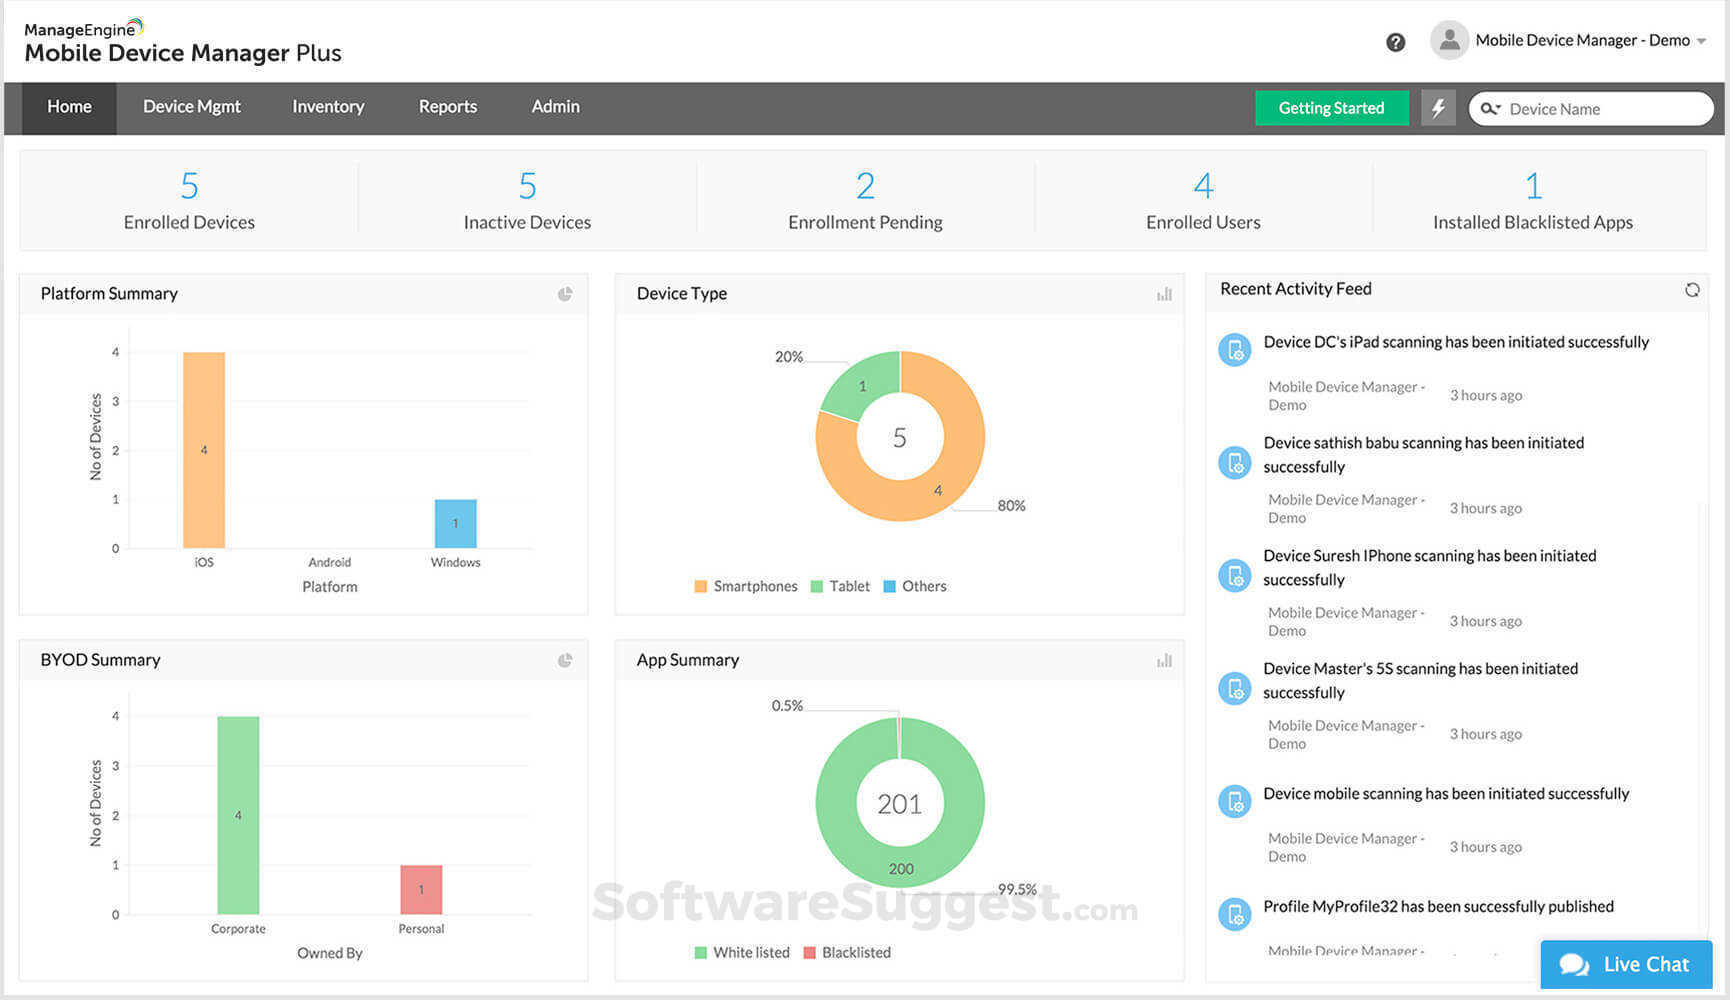The width and height of the screenshot is (1730, 1000).
Task: Open Live Chat
Action: (x=1626, y=963)
